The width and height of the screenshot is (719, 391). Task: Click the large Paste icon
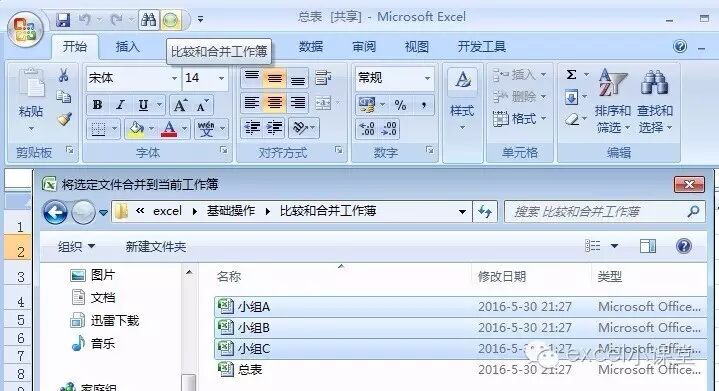(x=31, y=83)
